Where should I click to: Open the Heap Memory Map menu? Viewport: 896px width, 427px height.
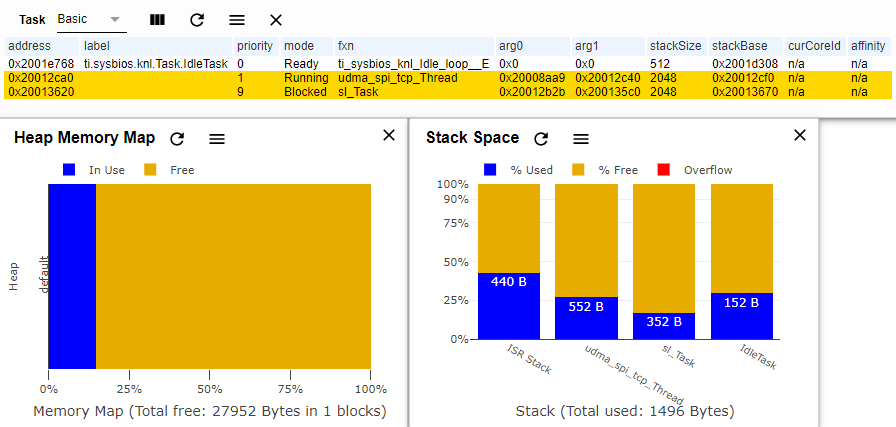tap(217, 138)
